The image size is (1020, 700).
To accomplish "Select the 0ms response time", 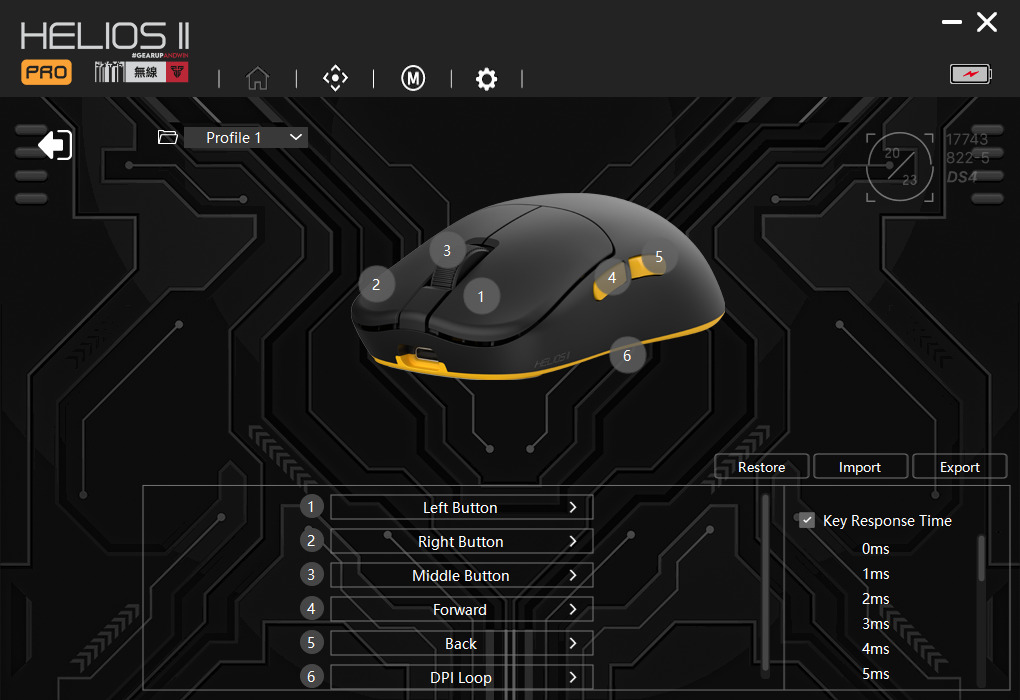I will coord(876,549).
